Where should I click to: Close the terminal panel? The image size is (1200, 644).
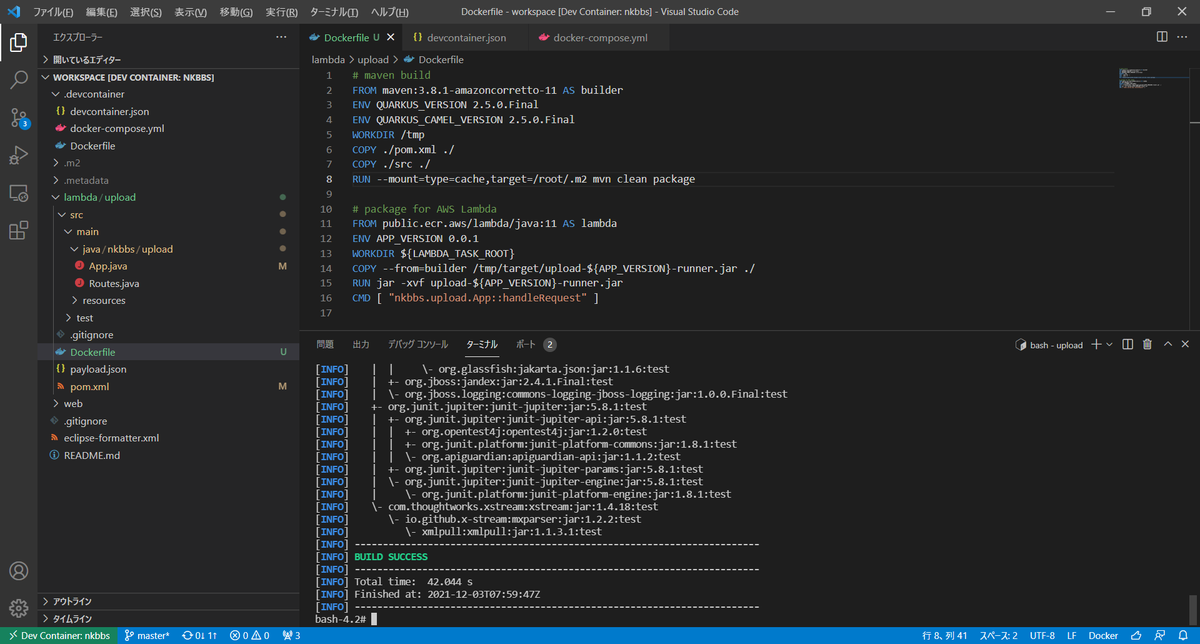coord(1185,344)
